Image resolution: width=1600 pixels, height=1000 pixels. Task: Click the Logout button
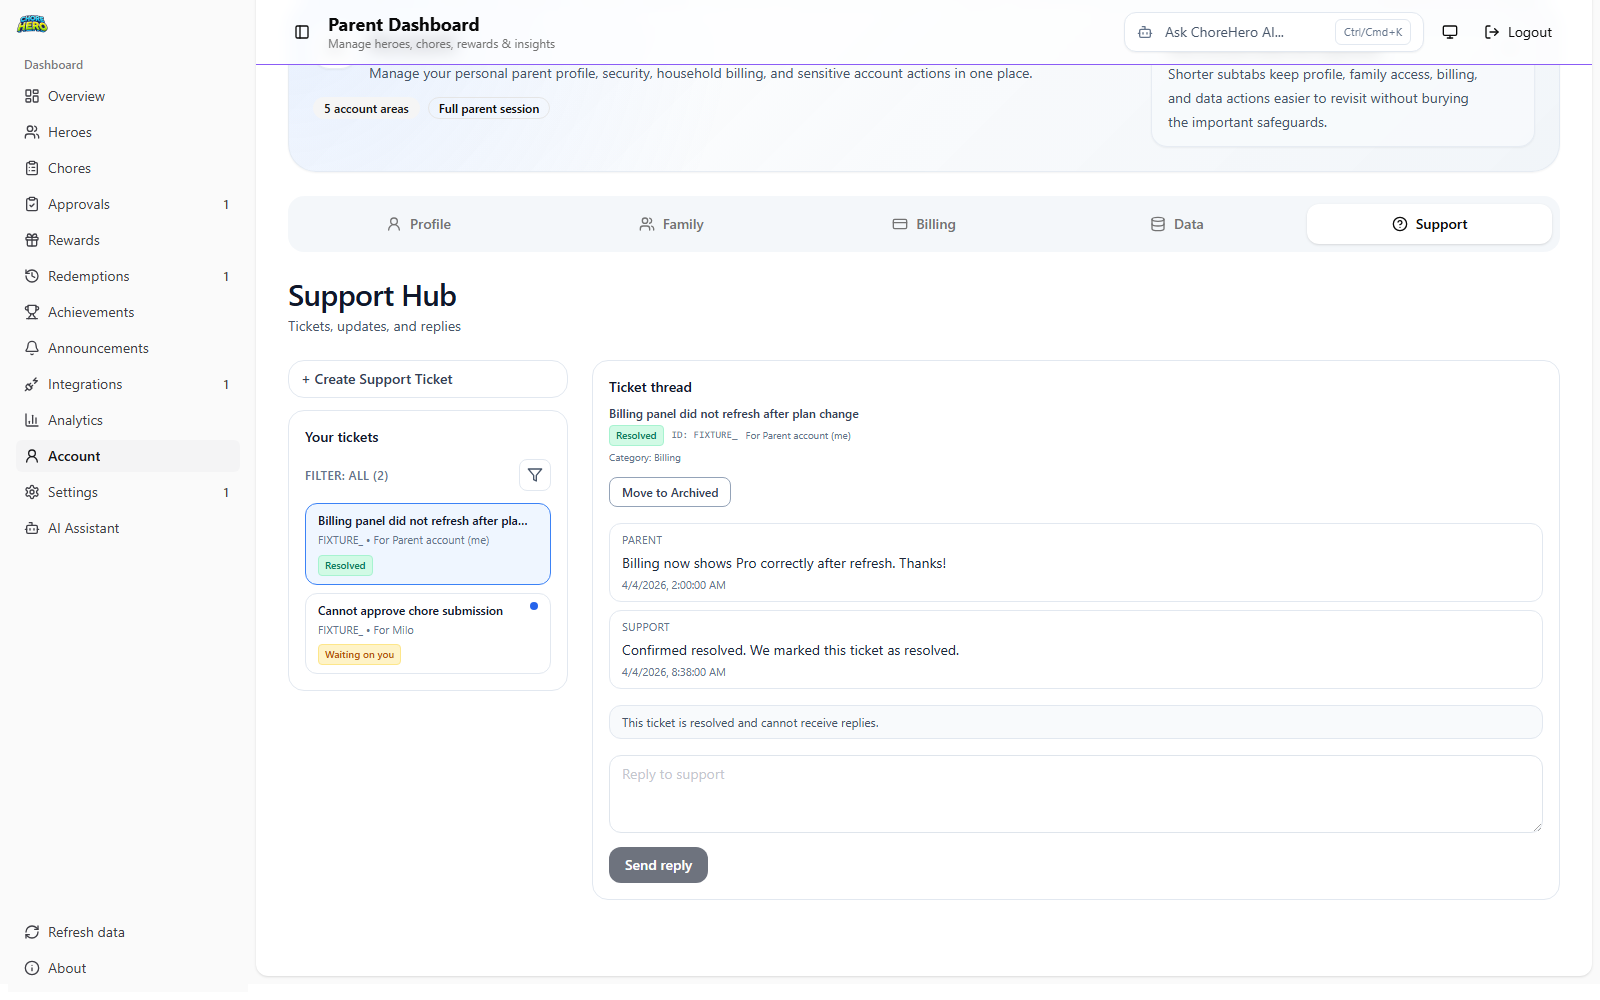(x=1517, y=31)
